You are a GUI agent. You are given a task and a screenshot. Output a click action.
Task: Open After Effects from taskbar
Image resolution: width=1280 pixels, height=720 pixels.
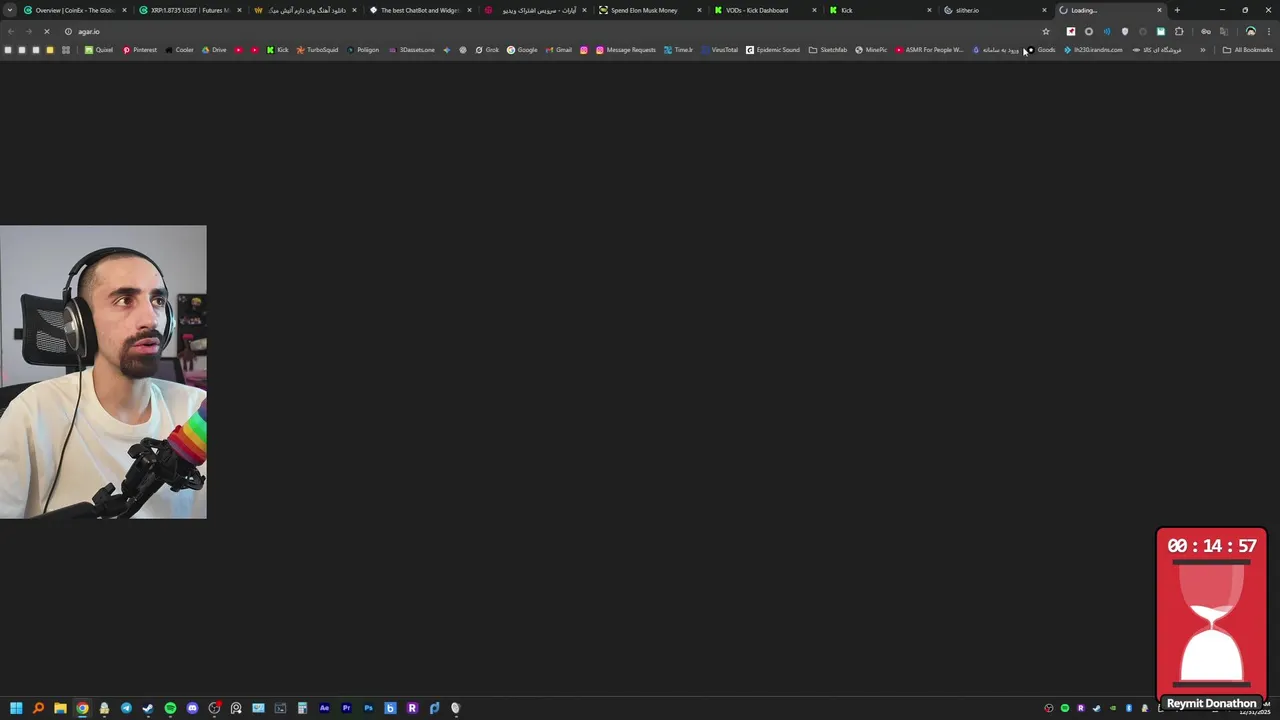324,708
